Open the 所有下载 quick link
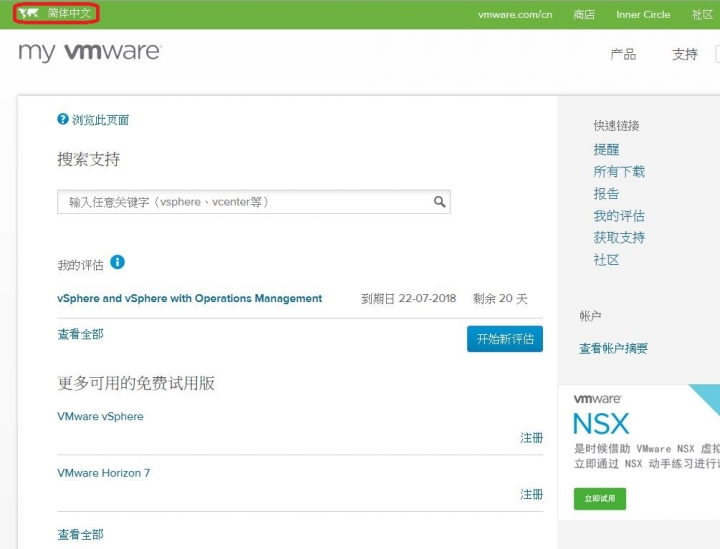Viewport: 720px width, 549px height. 619,172
